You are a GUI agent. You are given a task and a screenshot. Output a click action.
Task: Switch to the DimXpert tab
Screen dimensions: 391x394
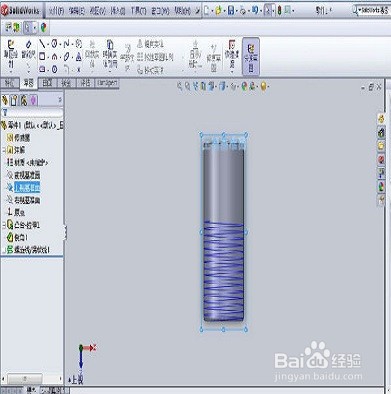tap(107, 83)
